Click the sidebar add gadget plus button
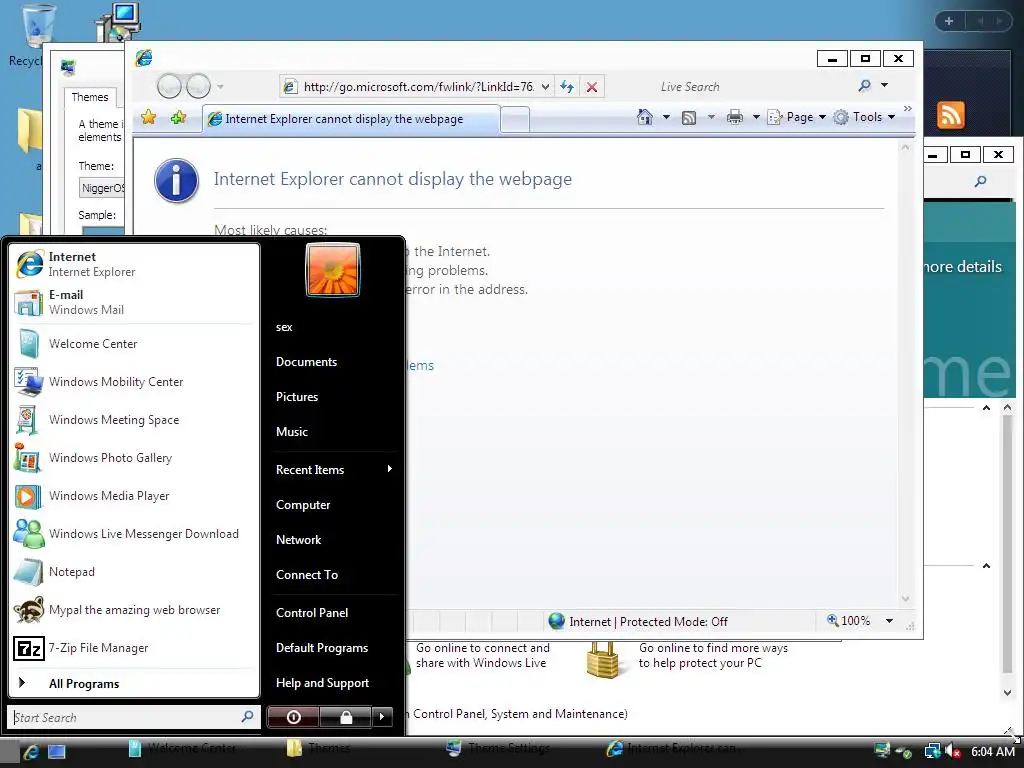The height and width of the screenshot is (768, 1024). coord(949,21)
